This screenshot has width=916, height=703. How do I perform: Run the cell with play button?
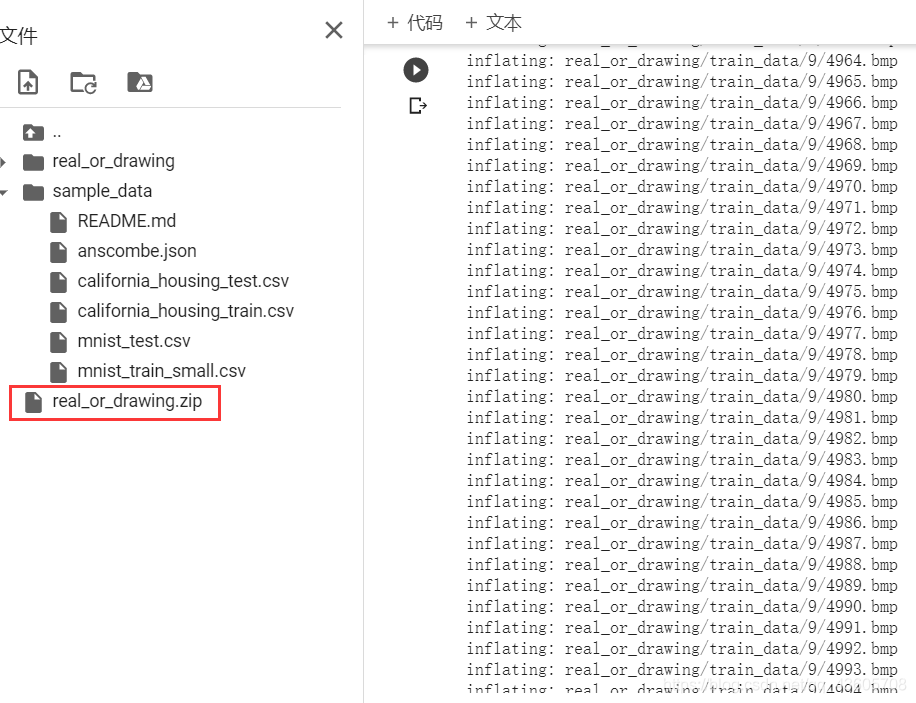click(416, 70)
